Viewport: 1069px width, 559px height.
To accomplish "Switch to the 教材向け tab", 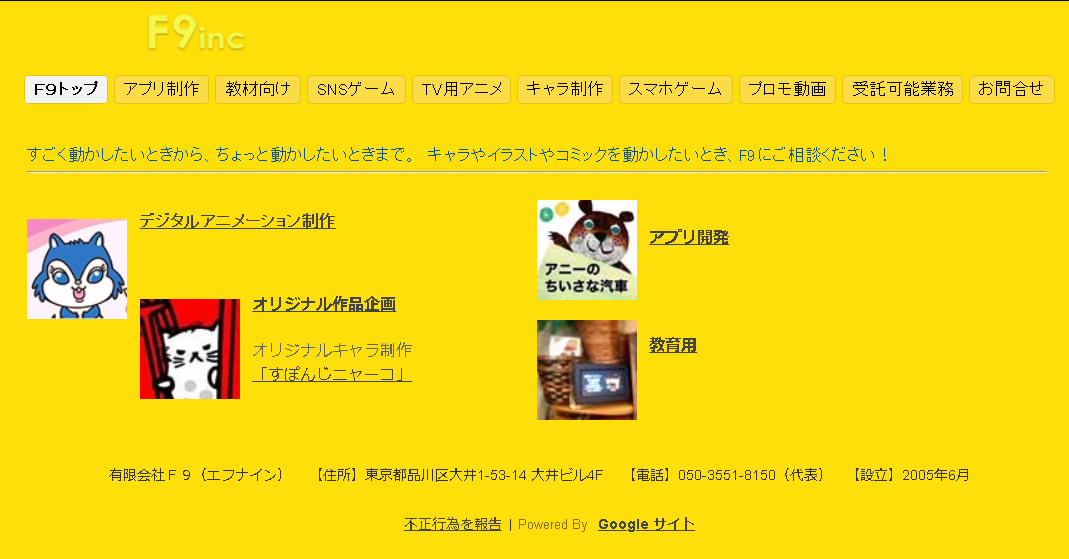I will coord(258,89).
